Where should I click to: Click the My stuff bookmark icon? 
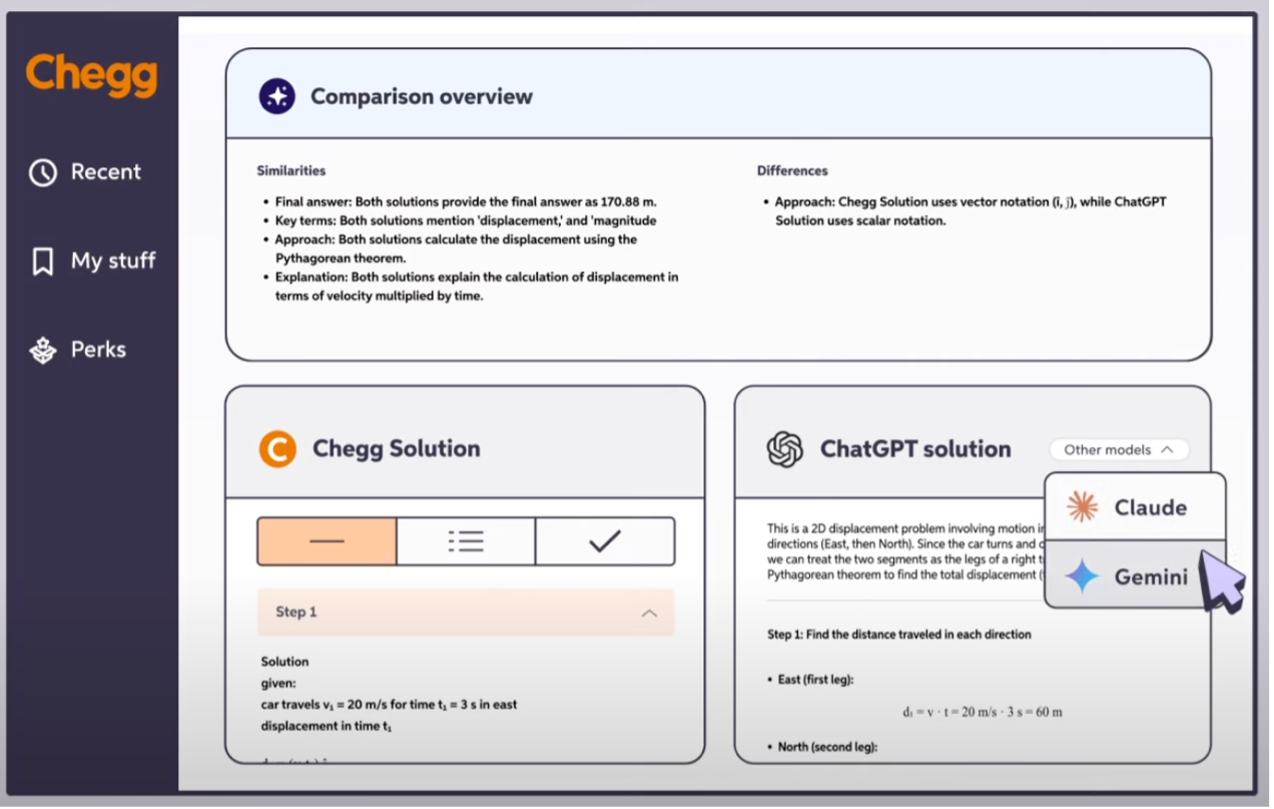43,261
